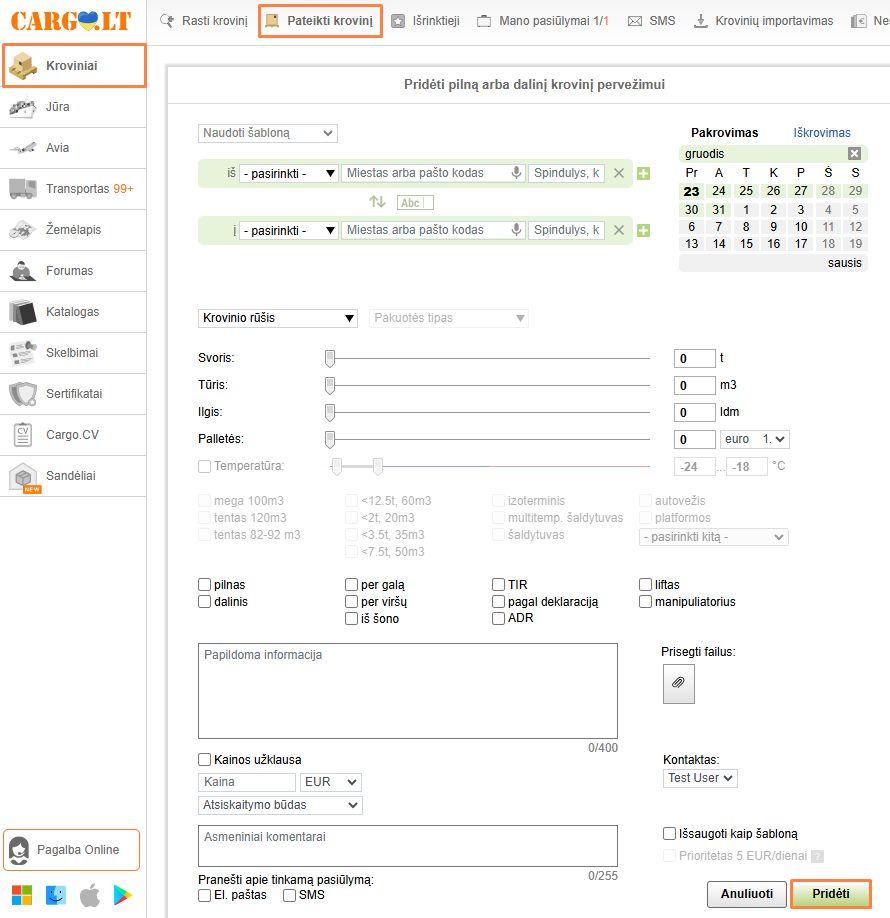The width and height of the screenshot is (890, 918).
Task: Open the Naudoti šabloną dropdown
Action: click(x=268, y=133)
